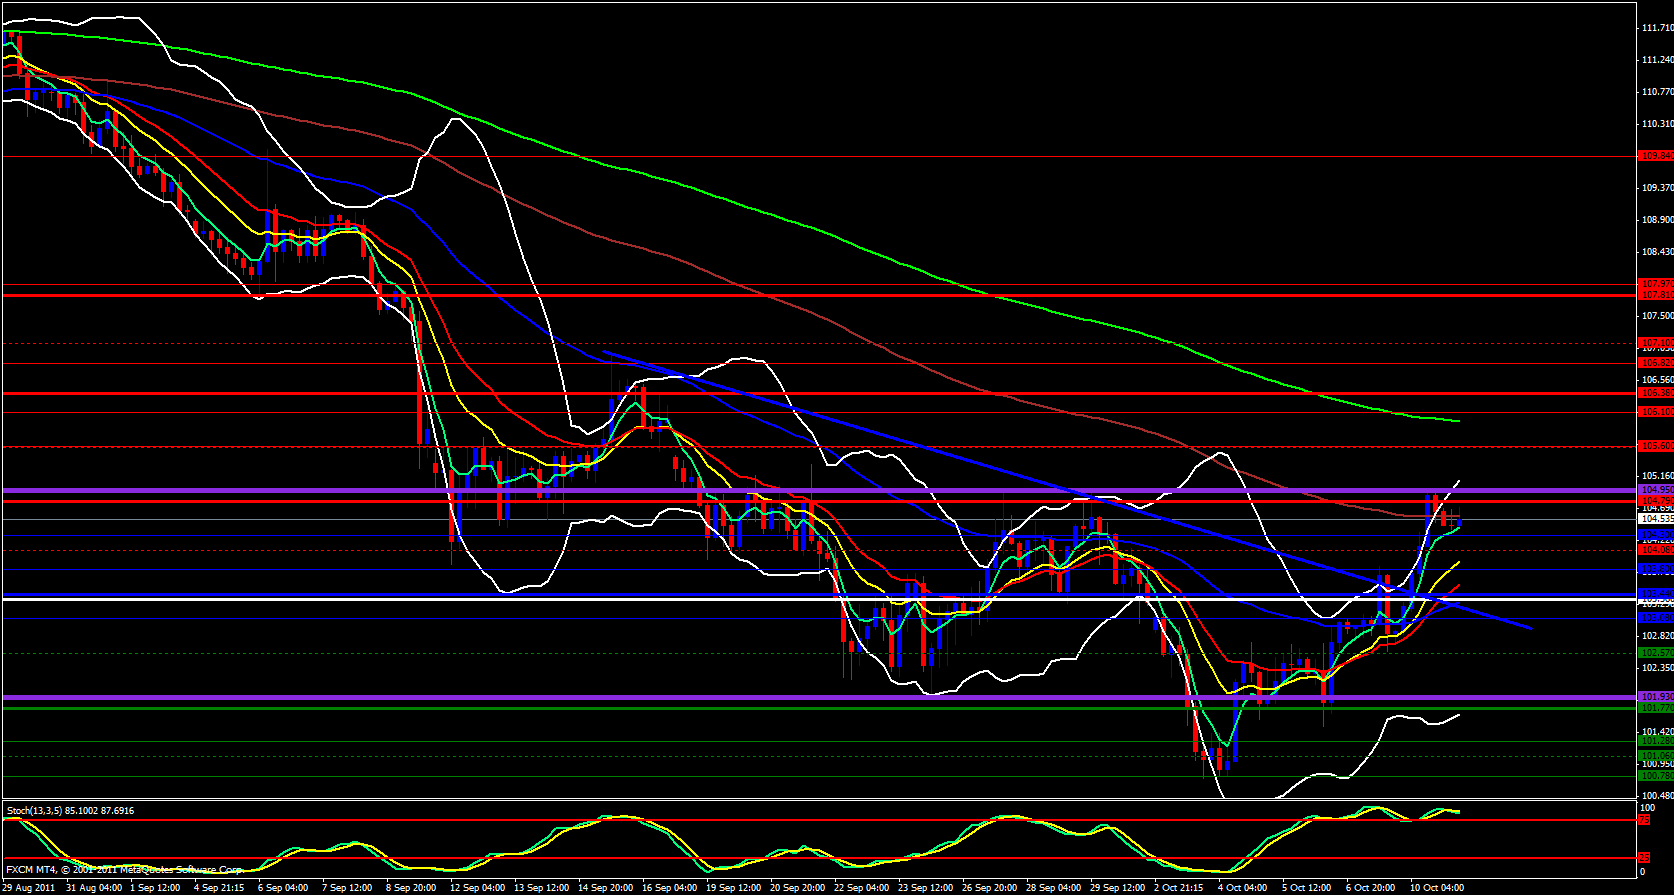Click the 10 Oct 04:00 time label
This screenshot has width=1674, height=895.
(x=1436, y=887)
